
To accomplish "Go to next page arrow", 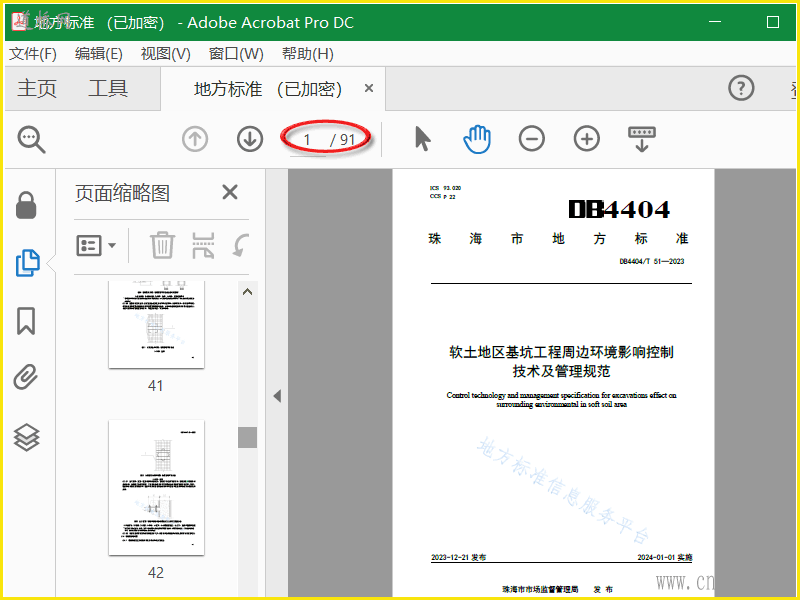I will (x=250, y=139).
